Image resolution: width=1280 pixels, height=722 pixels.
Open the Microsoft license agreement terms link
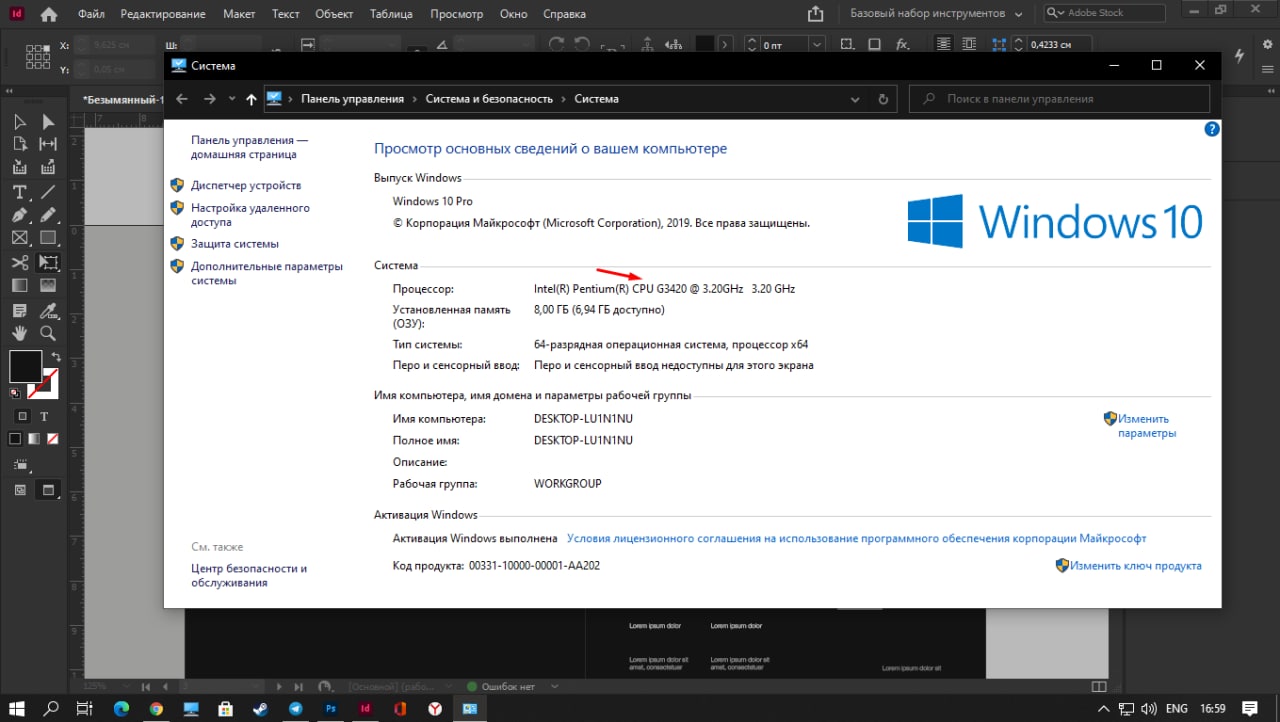click(x=856, y=538)
